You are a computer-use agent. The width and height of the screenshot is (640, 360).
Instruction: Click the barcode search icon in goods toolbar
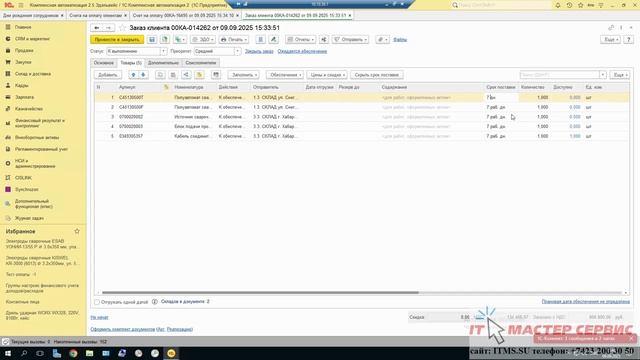216,75
